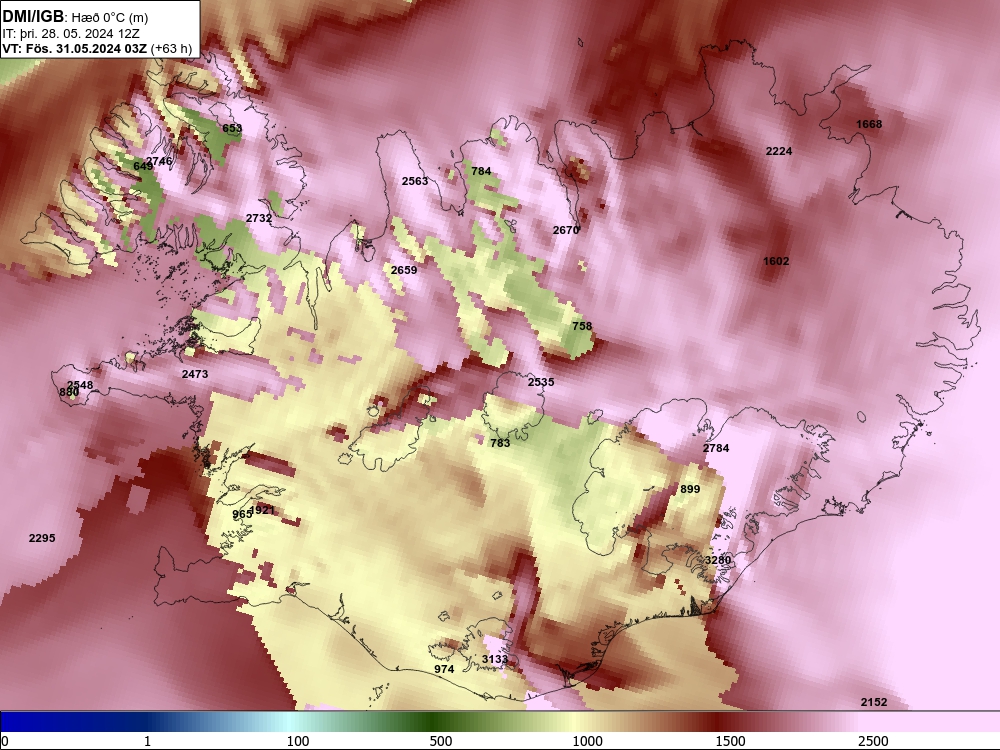Click the 2473 value label

coord(195,374)
